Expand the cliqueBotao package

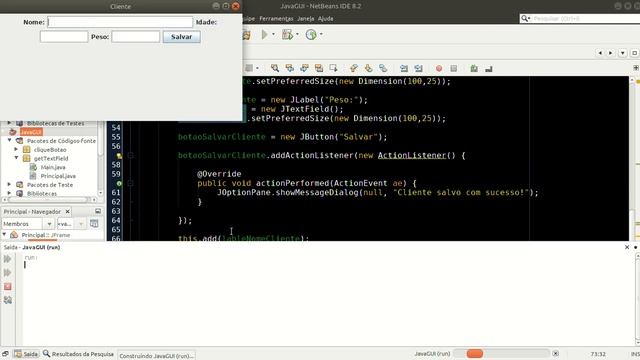(17, 149)
